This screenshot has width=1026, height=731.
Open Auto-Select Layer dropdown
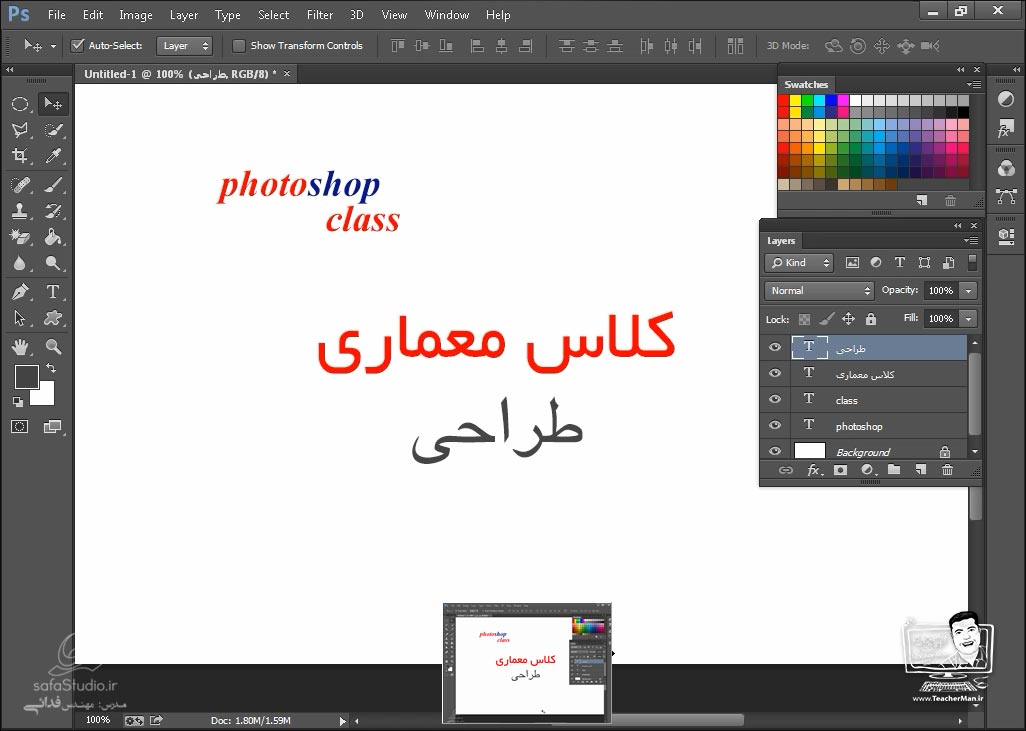185,46
